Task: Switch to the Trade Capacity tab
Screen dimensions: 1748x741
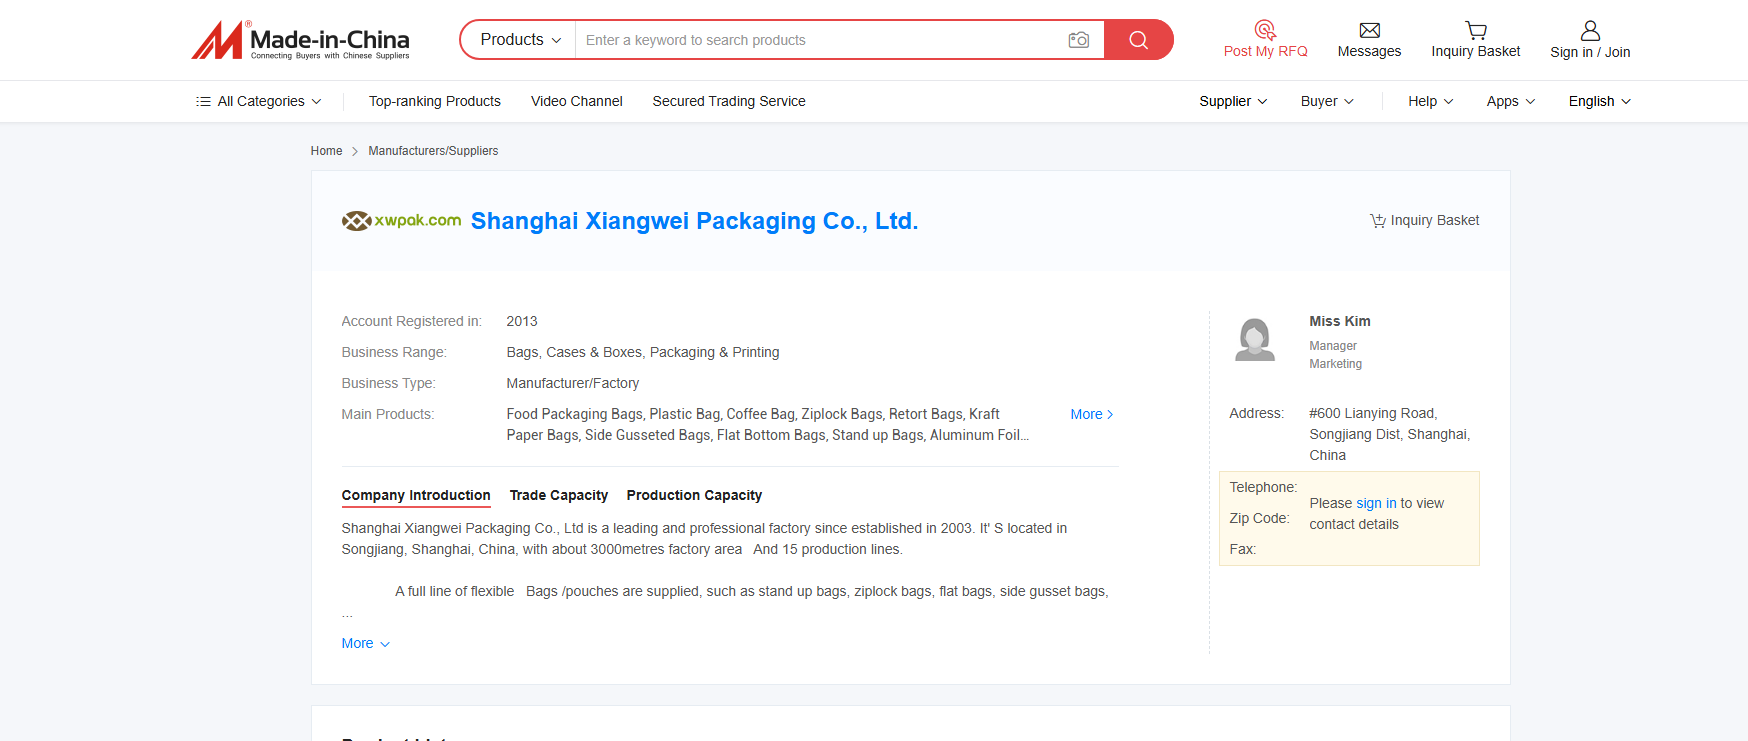Action: click(x=558, y=495)
